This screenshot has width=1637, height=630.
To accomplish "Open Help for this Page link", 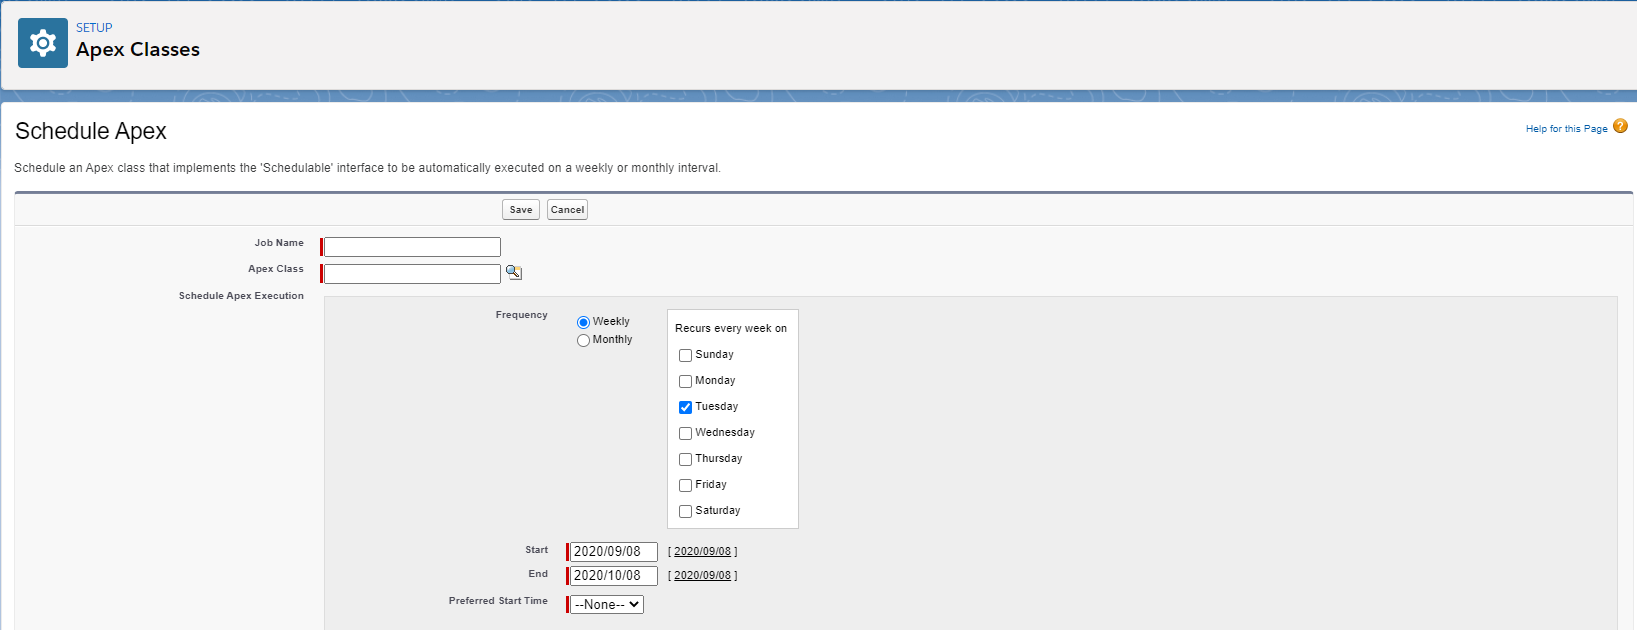I will coord(1566,128).
